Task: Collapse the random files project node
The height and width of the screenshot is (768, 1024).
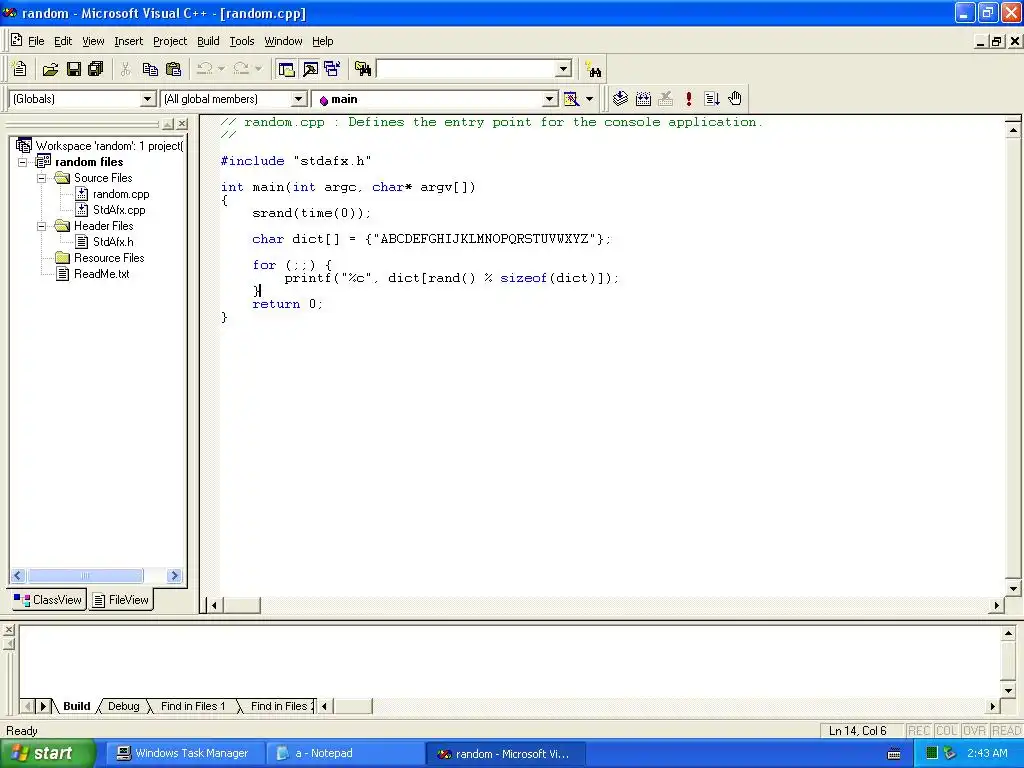Action: 23,162
